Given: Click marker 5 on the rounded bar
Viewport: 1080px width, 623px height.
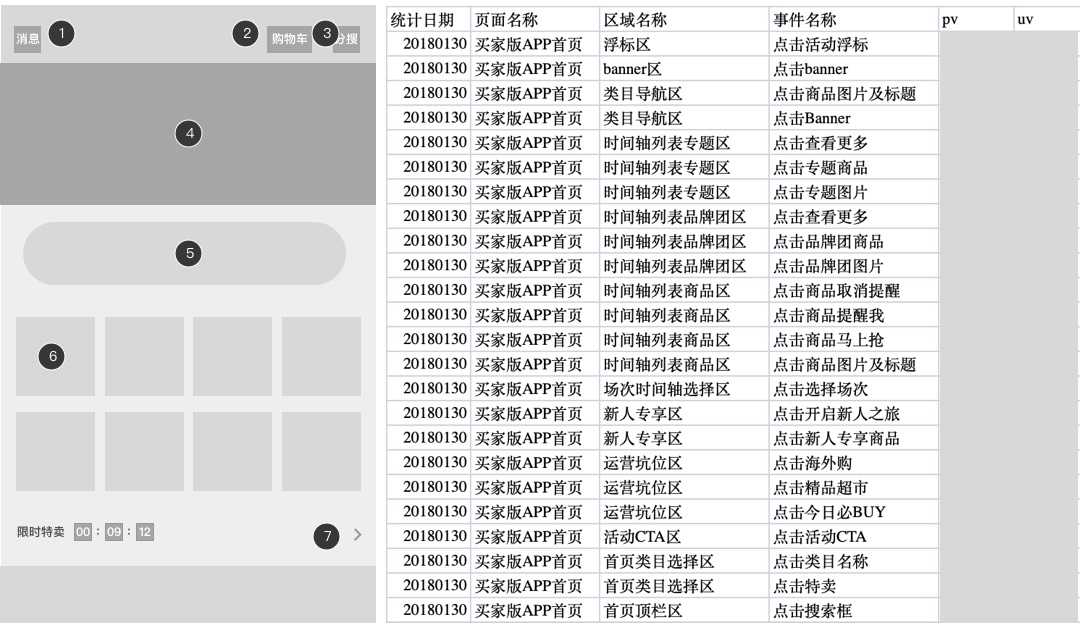Looking at the screenshot, I should (188, 253).
